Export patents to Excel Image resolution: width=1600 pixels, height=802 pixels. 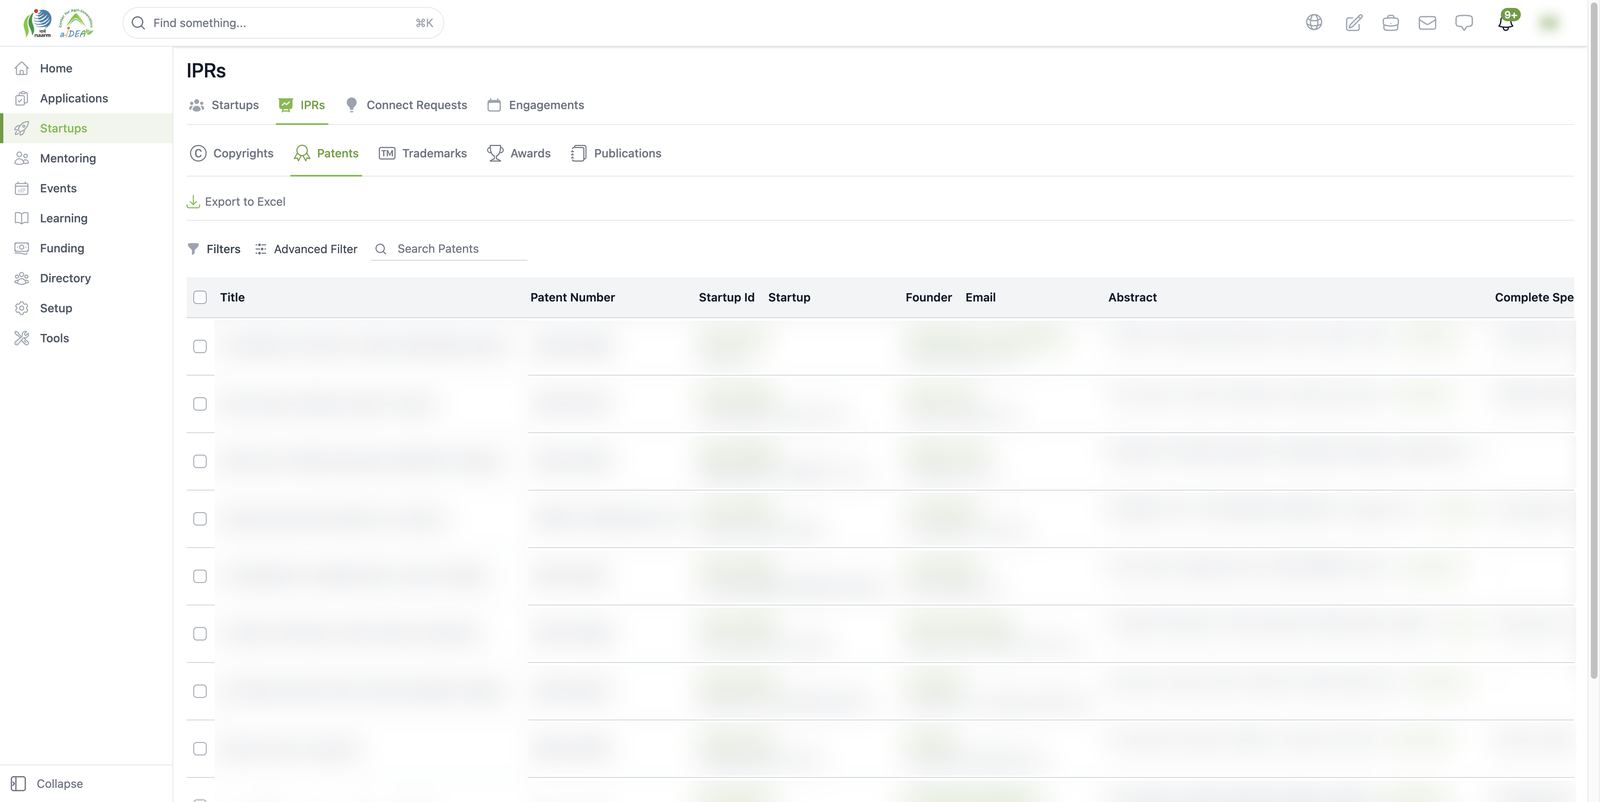tap(236, 202)
